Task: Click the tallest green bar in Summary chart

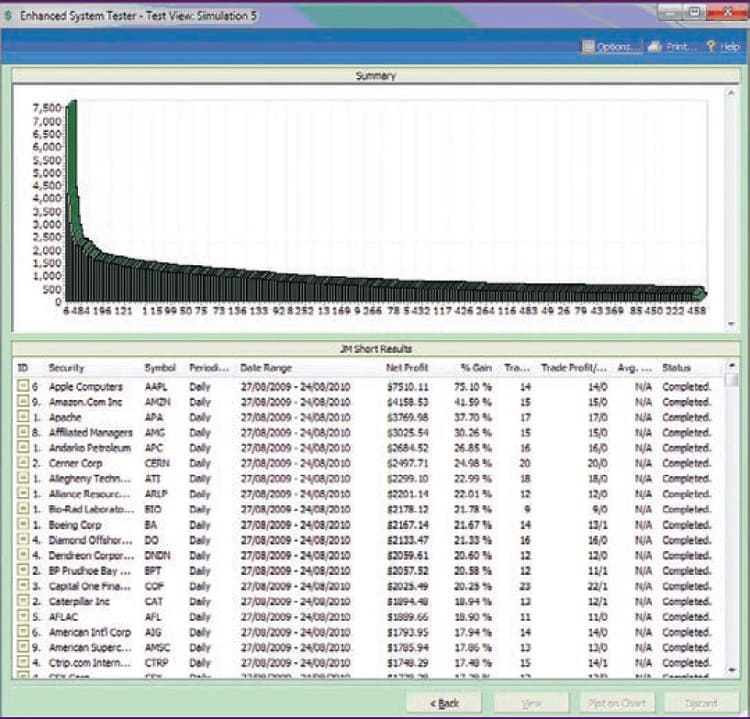Action: click(x=71, y=200)
